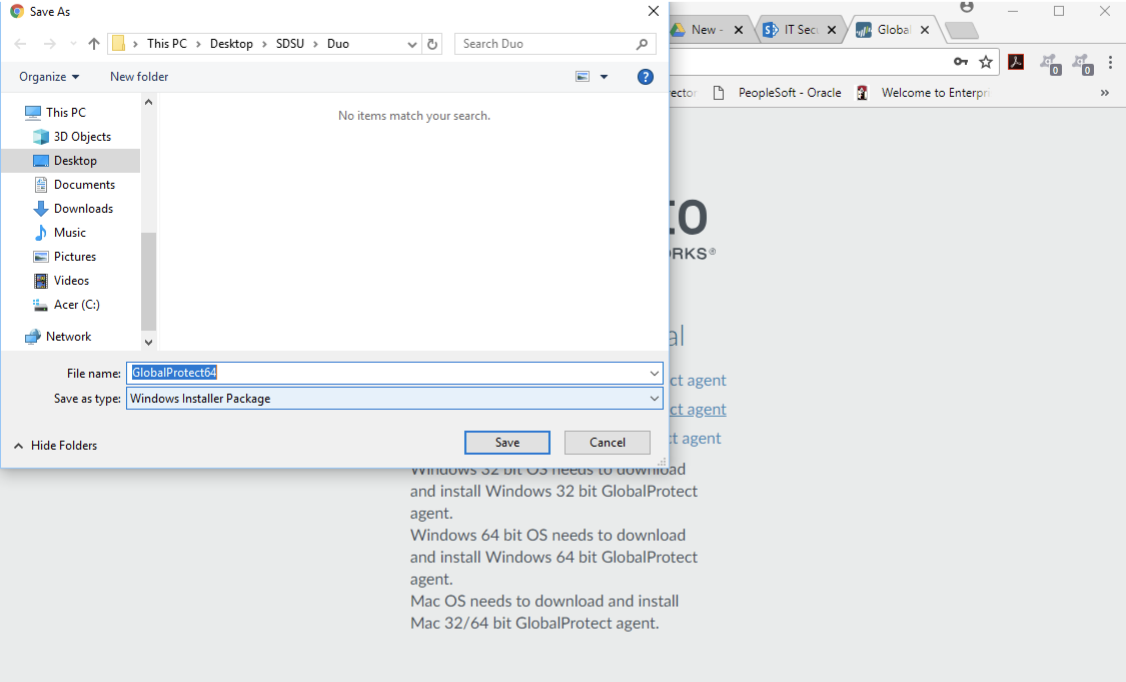Click saved password key icon
Screen dimensions: 1126x682
coord(961,62)
